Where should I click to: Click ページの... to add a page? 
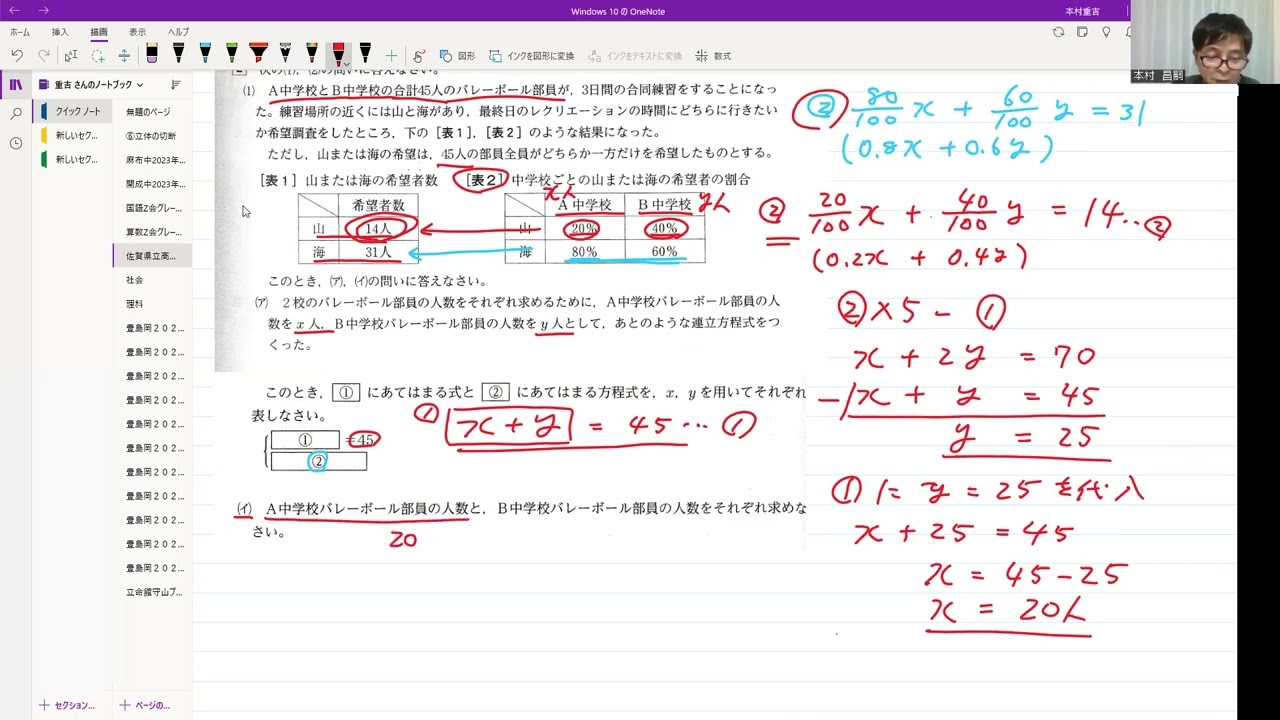point(145,705)
